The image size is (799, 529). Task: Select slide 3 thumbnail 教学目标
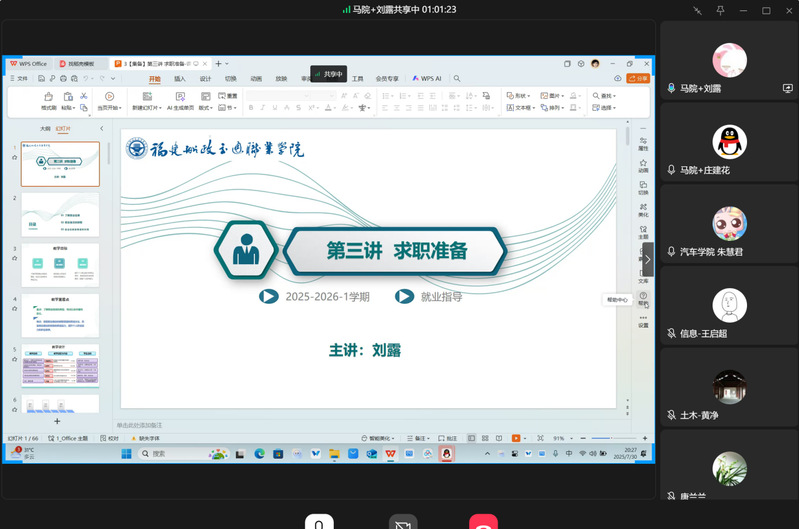tap(60, 265)
